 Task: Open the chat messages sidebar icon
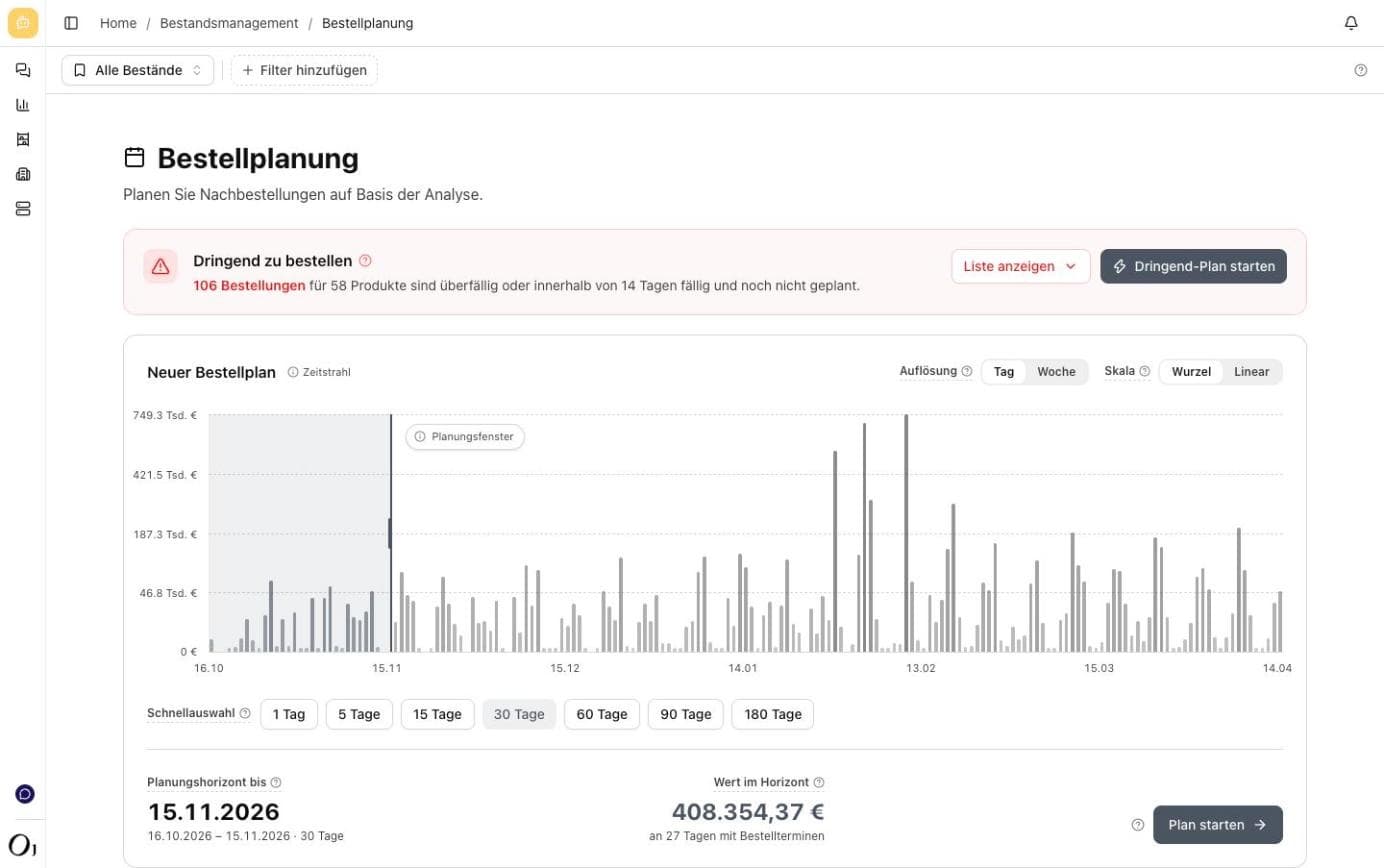[x=23, y=70]
